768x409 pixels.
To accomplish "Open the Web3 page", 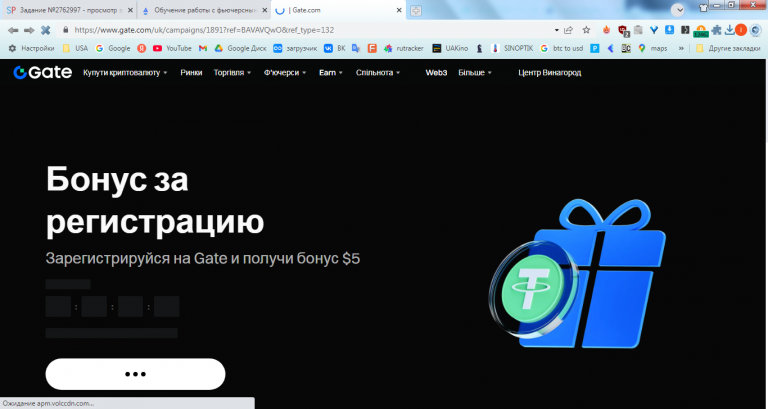I will point(436,72).
